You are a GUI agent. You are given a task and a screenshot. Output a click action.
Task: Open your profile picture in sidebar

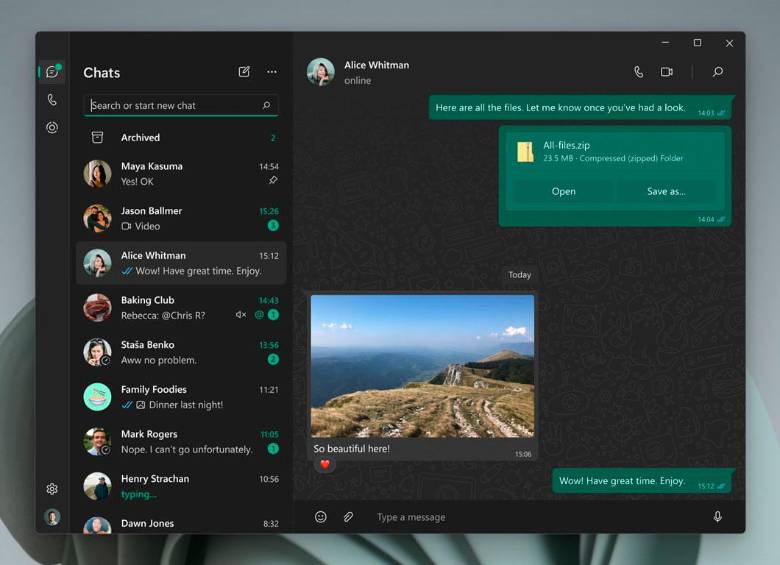pos(52,517)
